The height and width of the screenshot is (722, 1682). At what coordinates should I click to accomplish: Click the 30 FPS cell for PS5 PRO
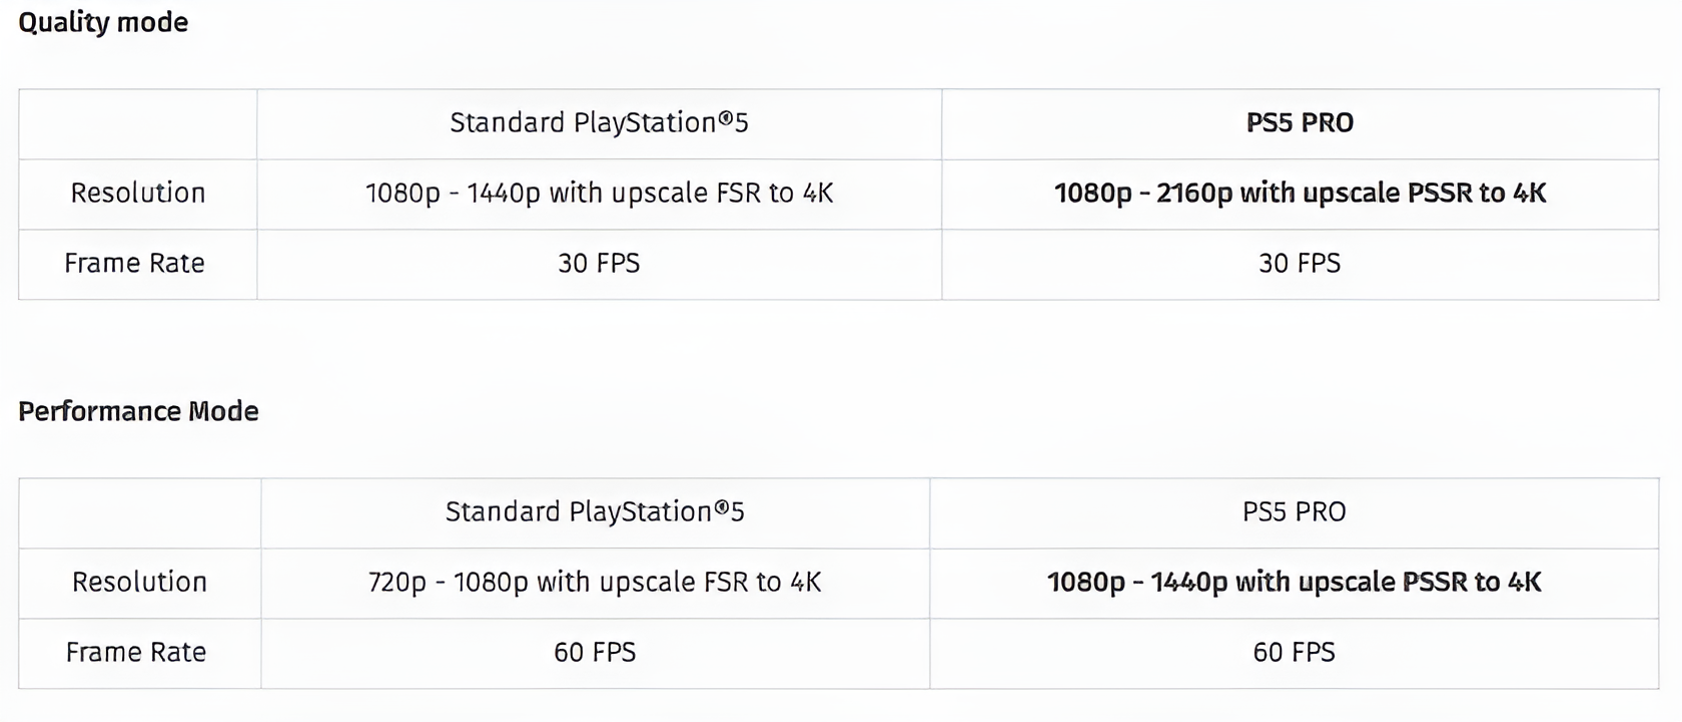coord(1300,263)
